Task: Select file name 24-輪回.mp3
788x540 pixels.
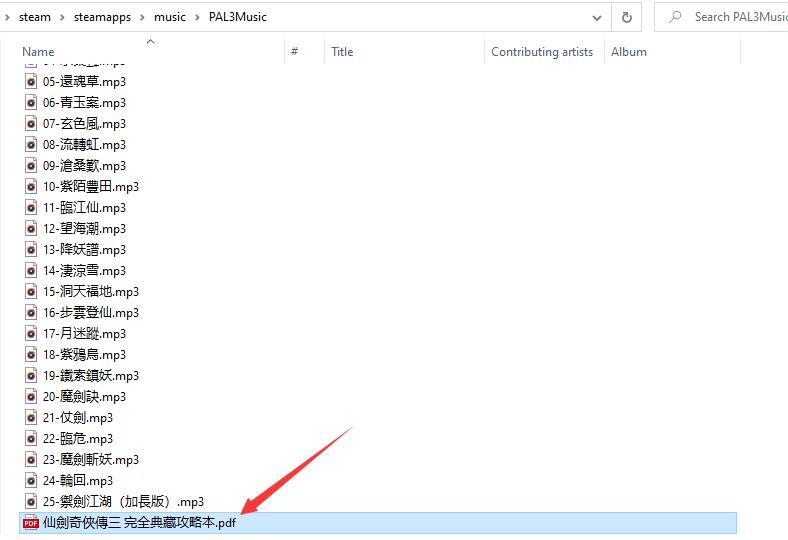Action: [x=77, y=481]
